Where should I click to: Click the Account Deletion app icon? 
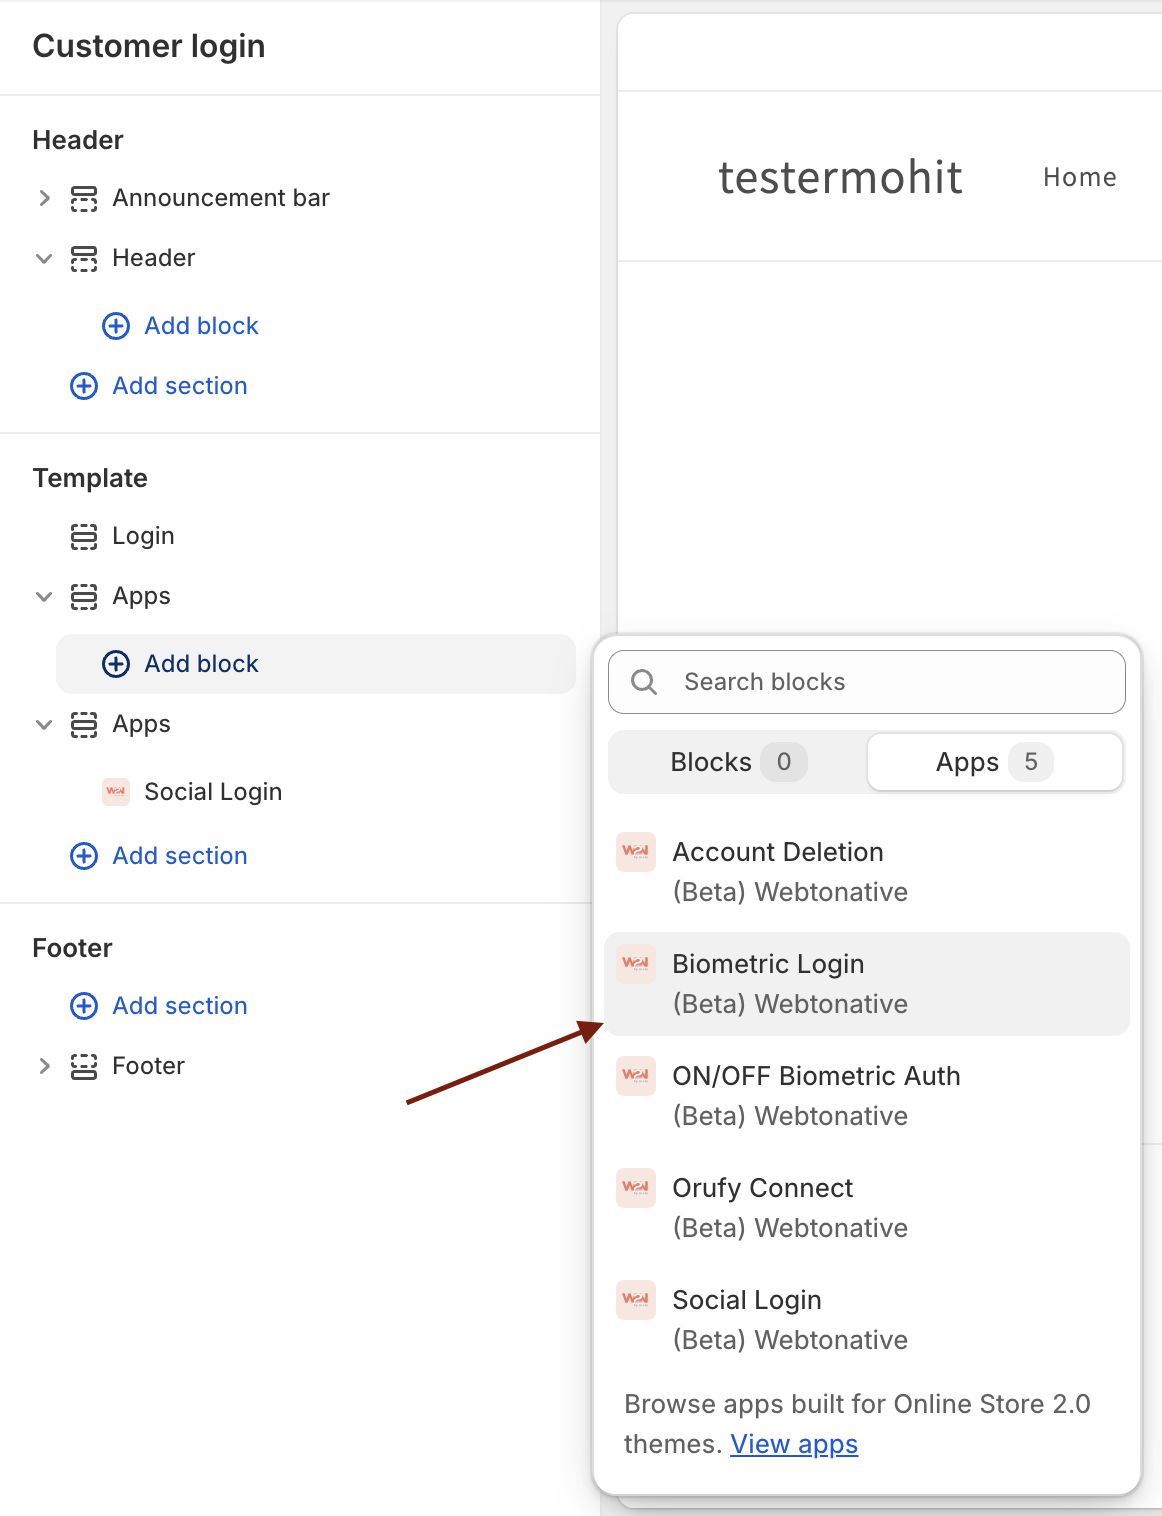[x=636, y=852]
